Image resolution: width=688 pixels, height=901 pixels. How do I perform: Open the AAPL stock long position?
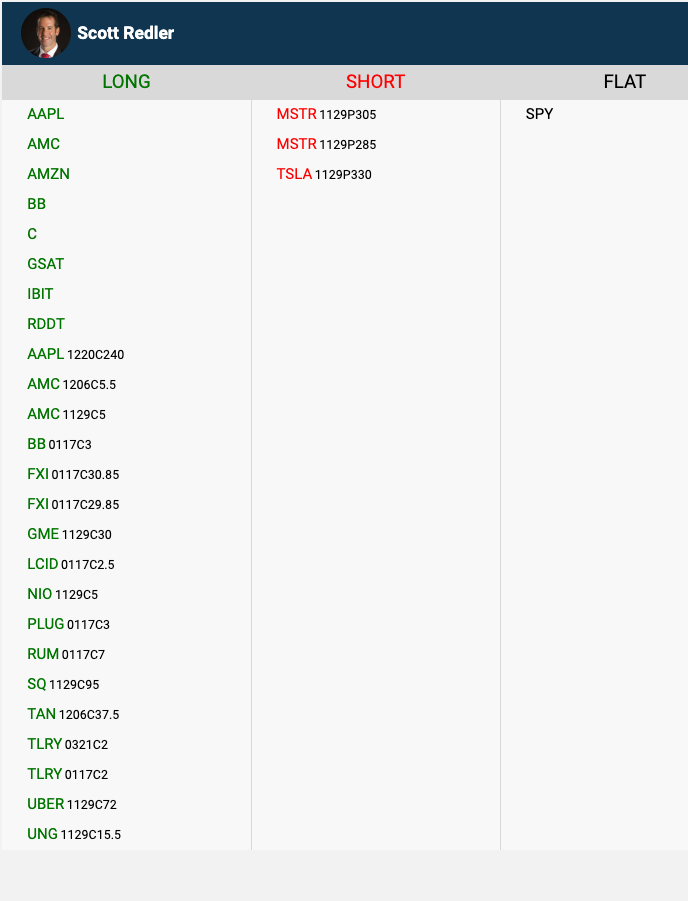click(46, 114)
